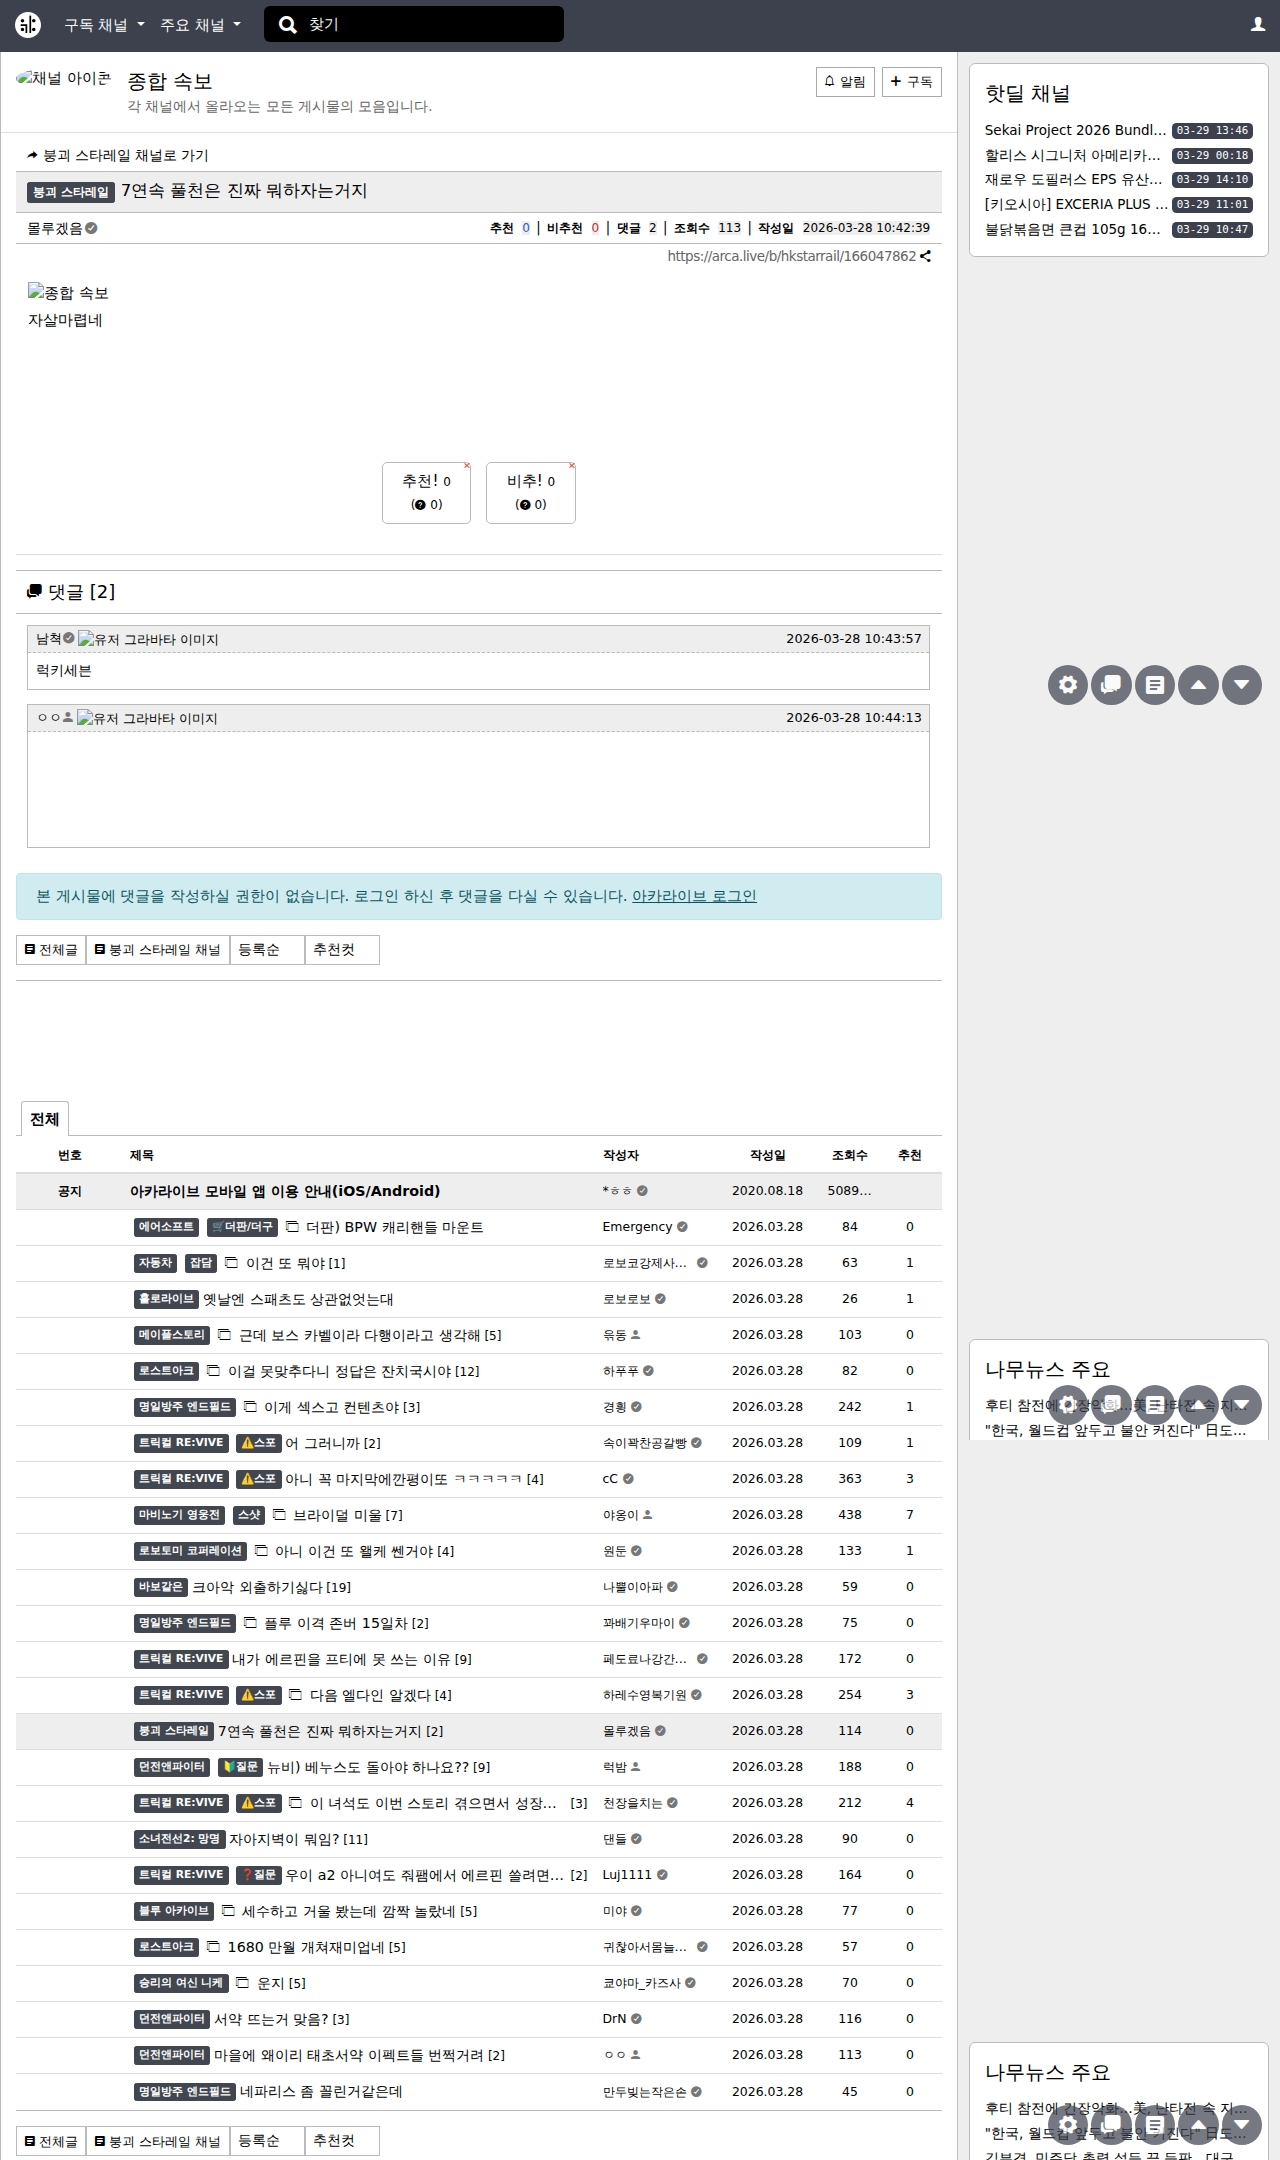Click the floating up-arrow button beside the comments
The image size is (1280, 2160).
tap(1198, 685)
